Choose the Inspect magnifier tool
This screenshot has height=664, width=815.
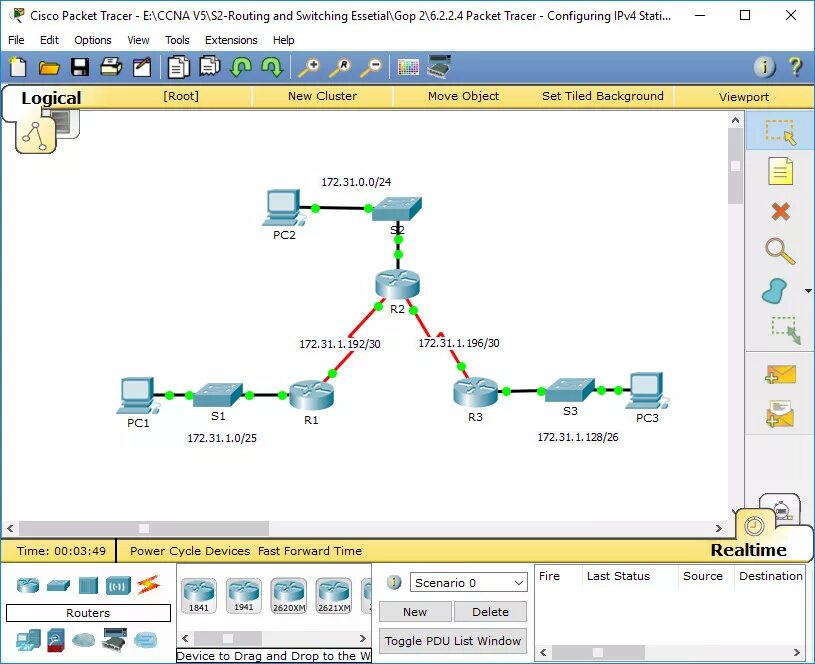780,251
